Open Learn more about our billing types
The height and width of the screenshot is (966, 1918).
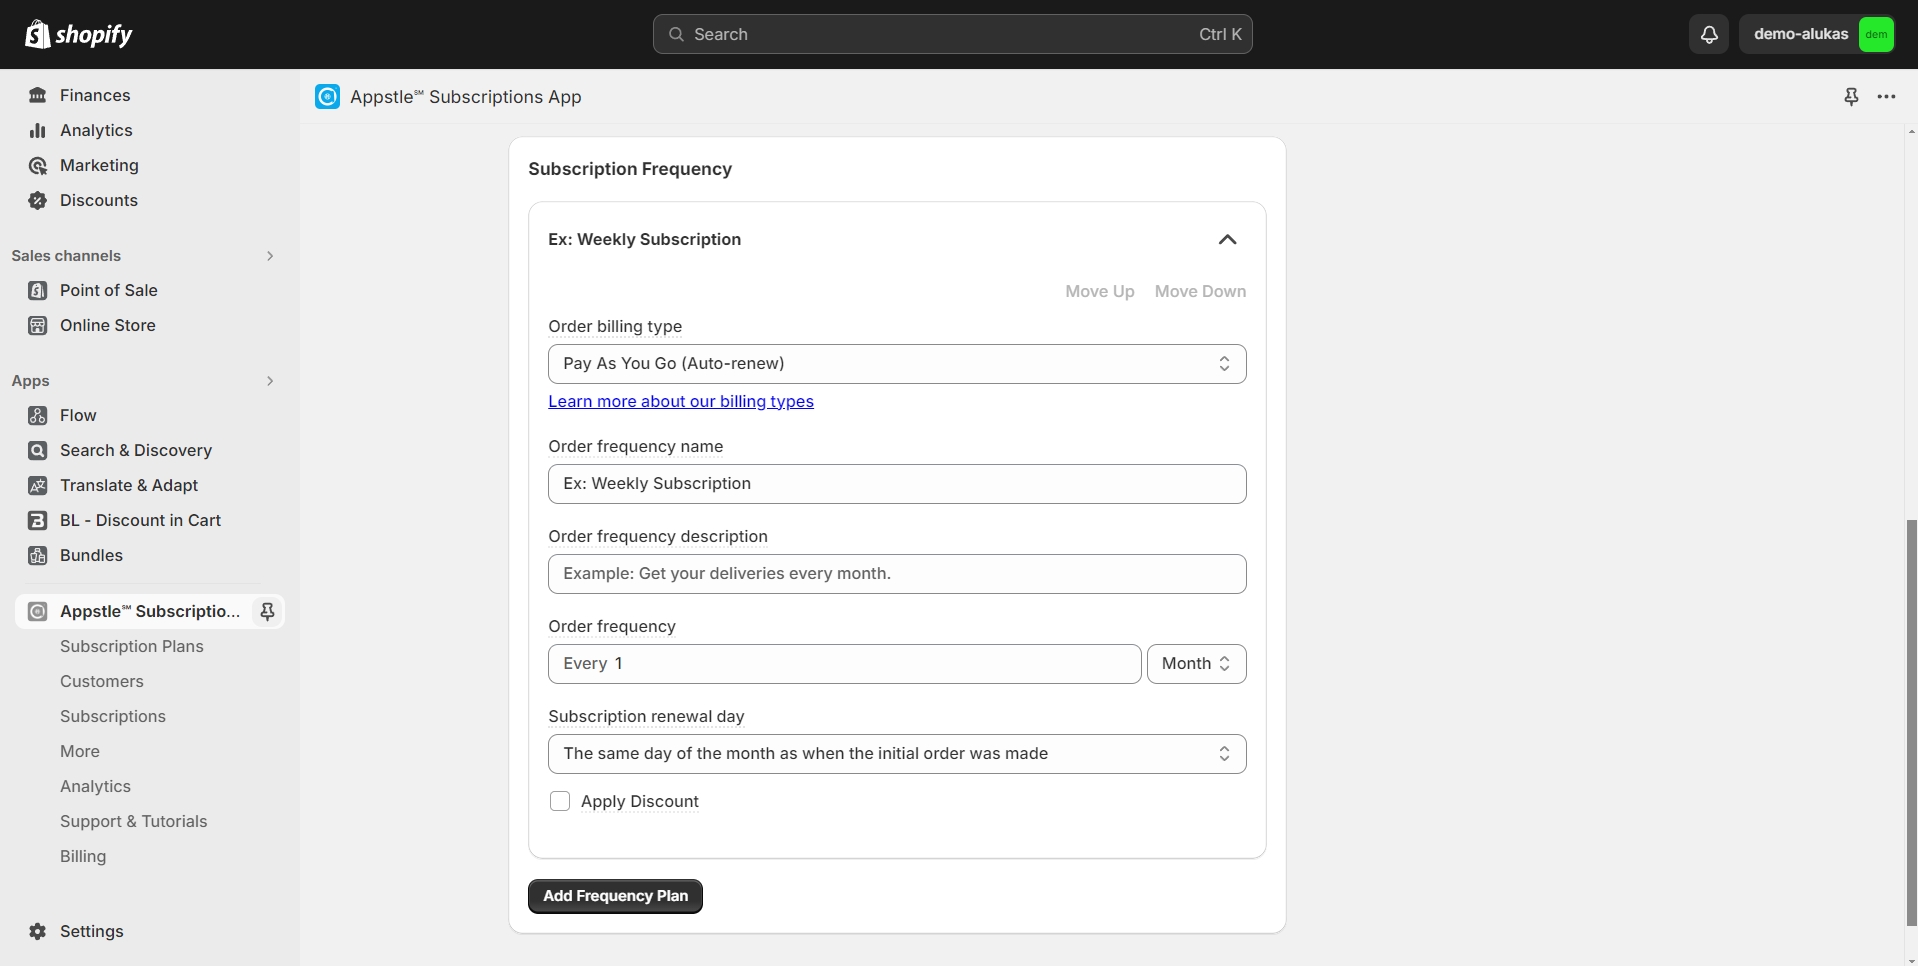pyautogui.click(x=680, y=401)
